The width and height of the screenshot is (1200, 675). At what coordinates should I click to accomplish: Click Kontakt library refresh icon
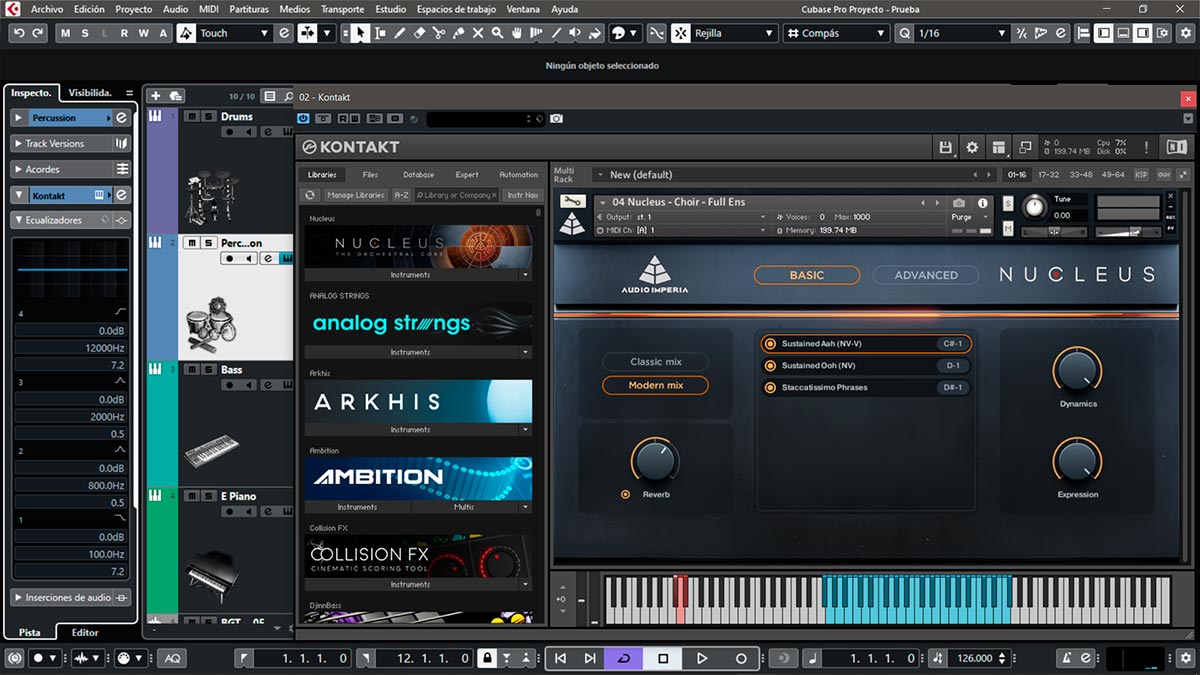pyautogui.click(x=311, y=195)
